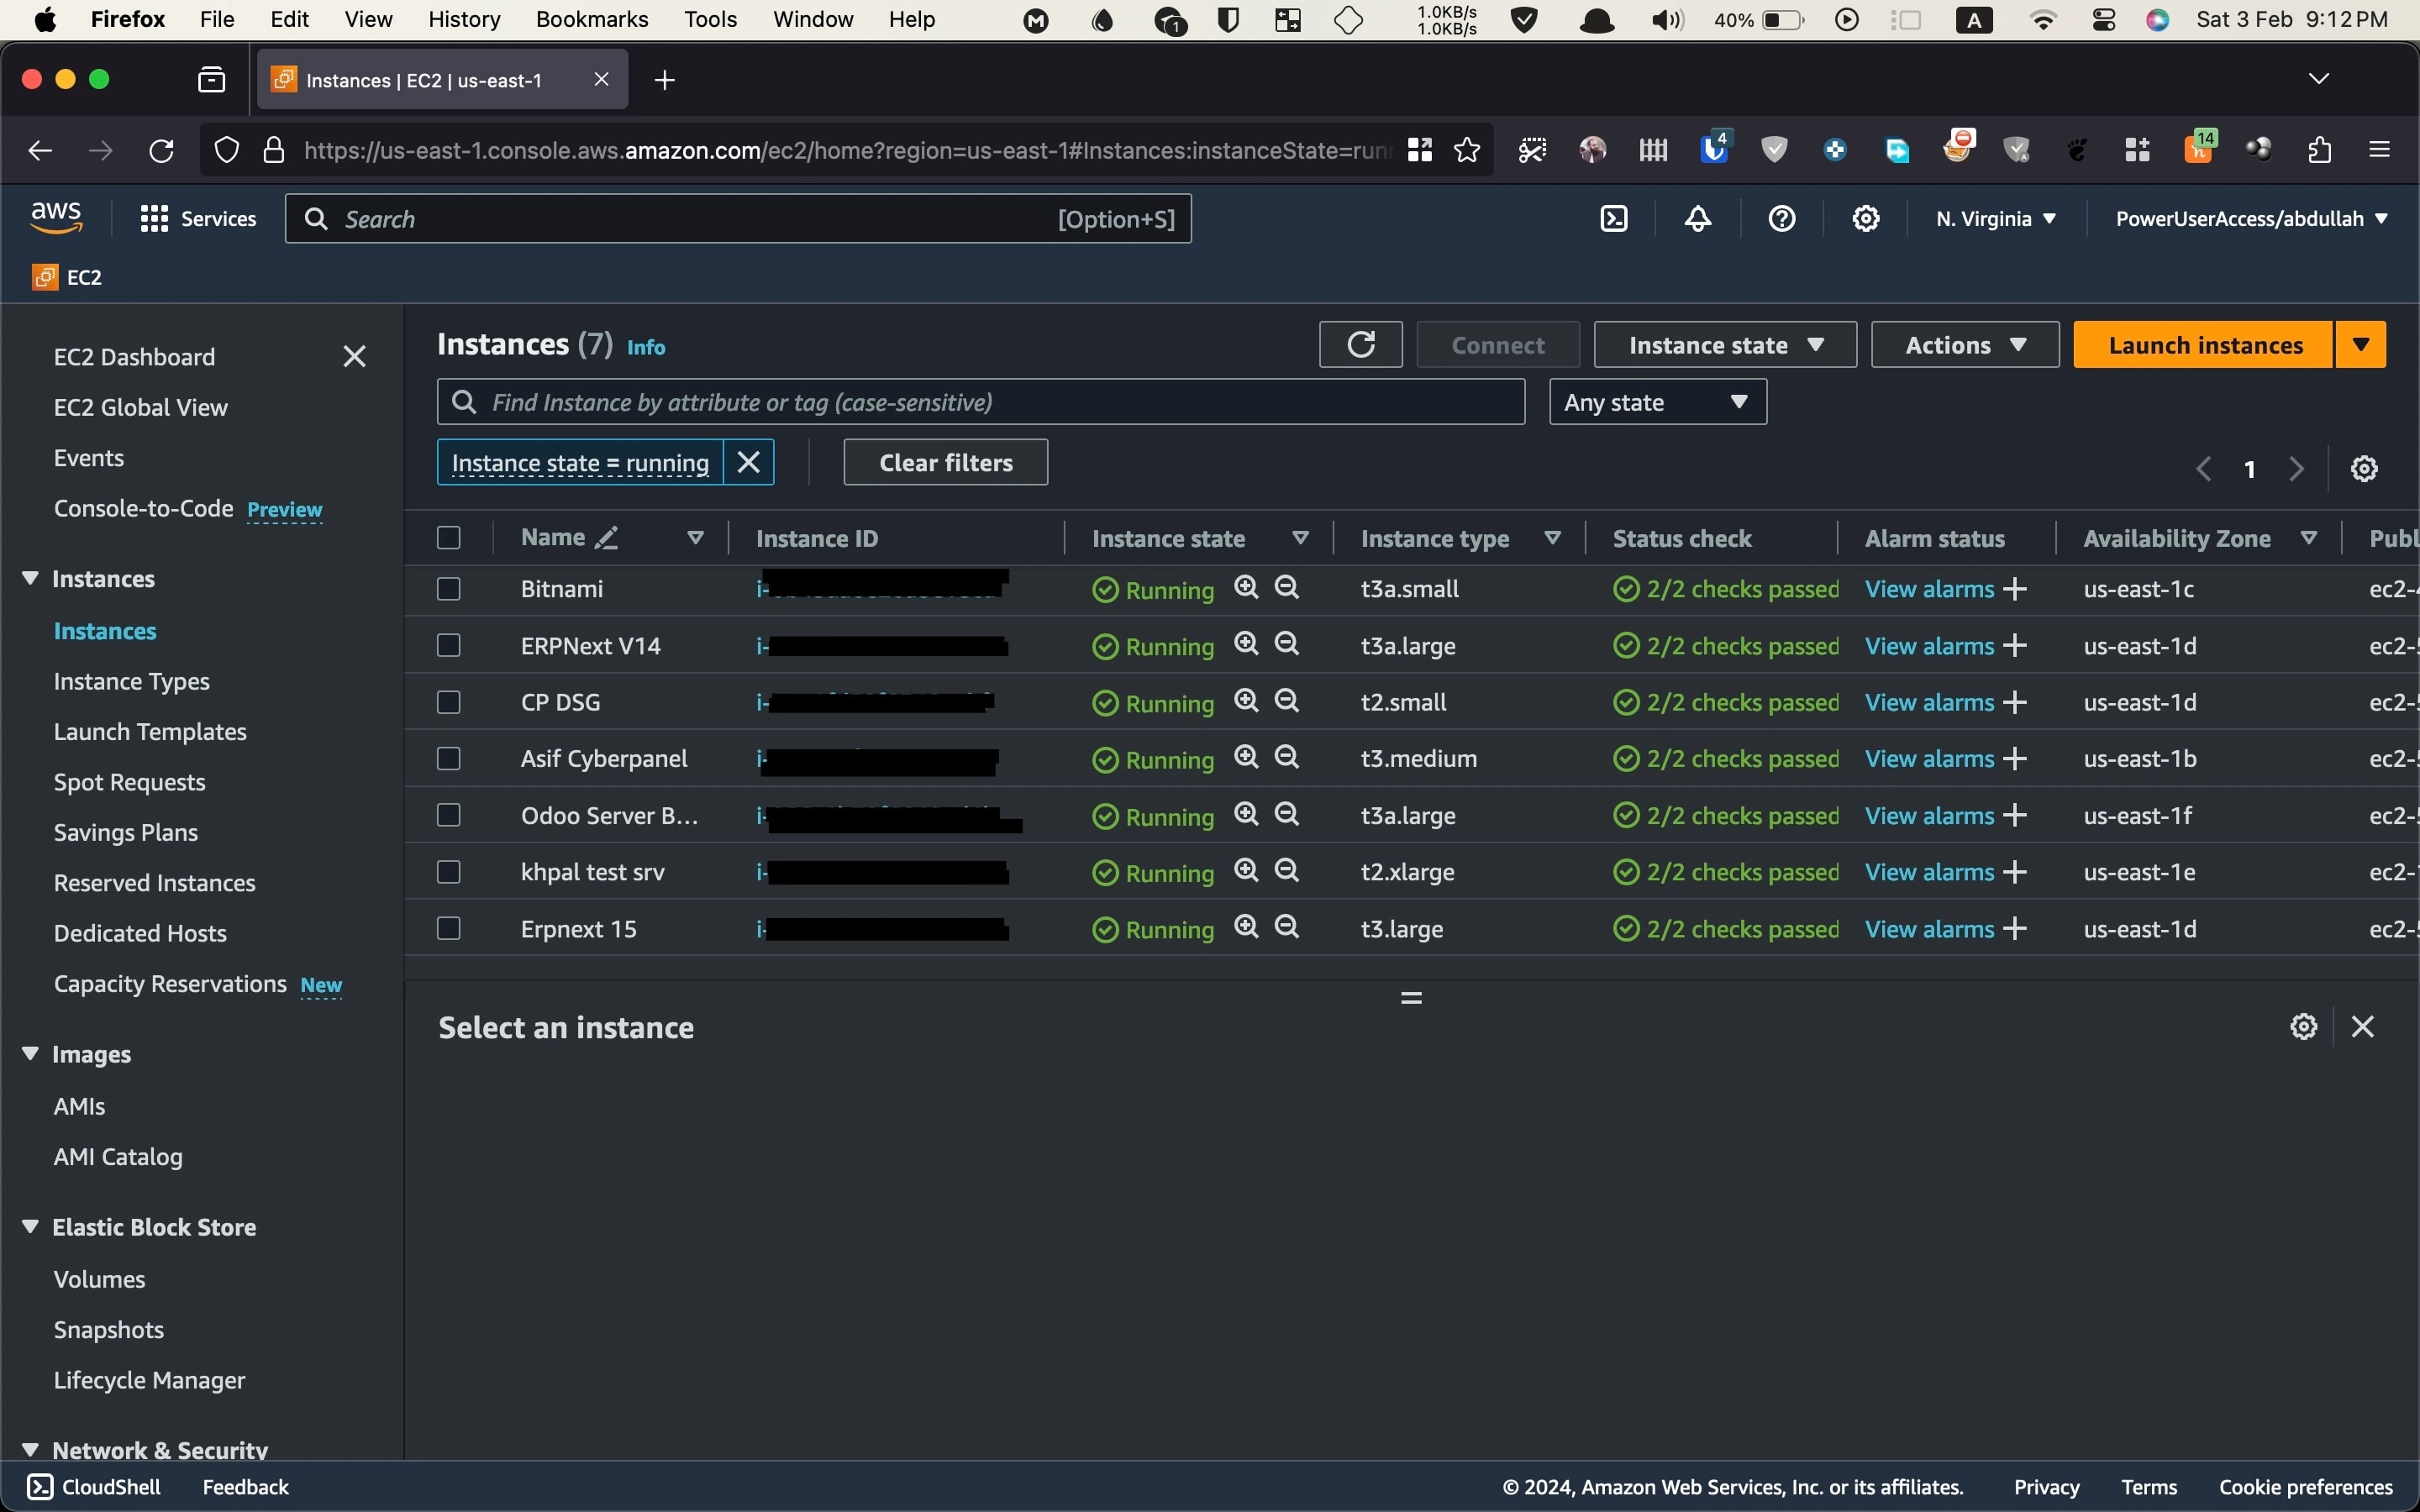Click zoom-in filter icon on khpal test srv row

coord(1246,870)
